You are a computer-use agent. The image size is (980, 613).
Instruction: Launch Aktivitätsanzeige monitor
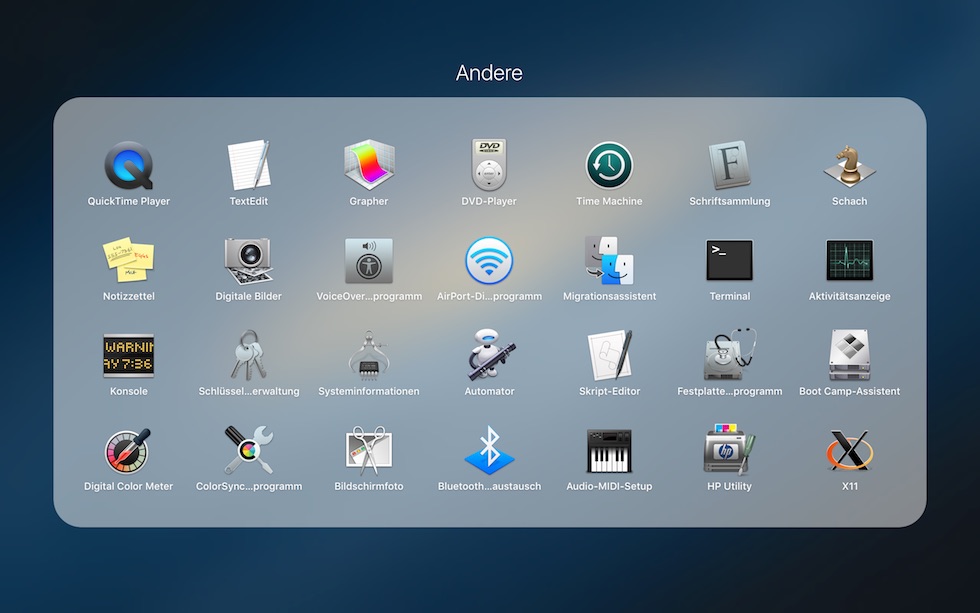click(x=849, y=260)
